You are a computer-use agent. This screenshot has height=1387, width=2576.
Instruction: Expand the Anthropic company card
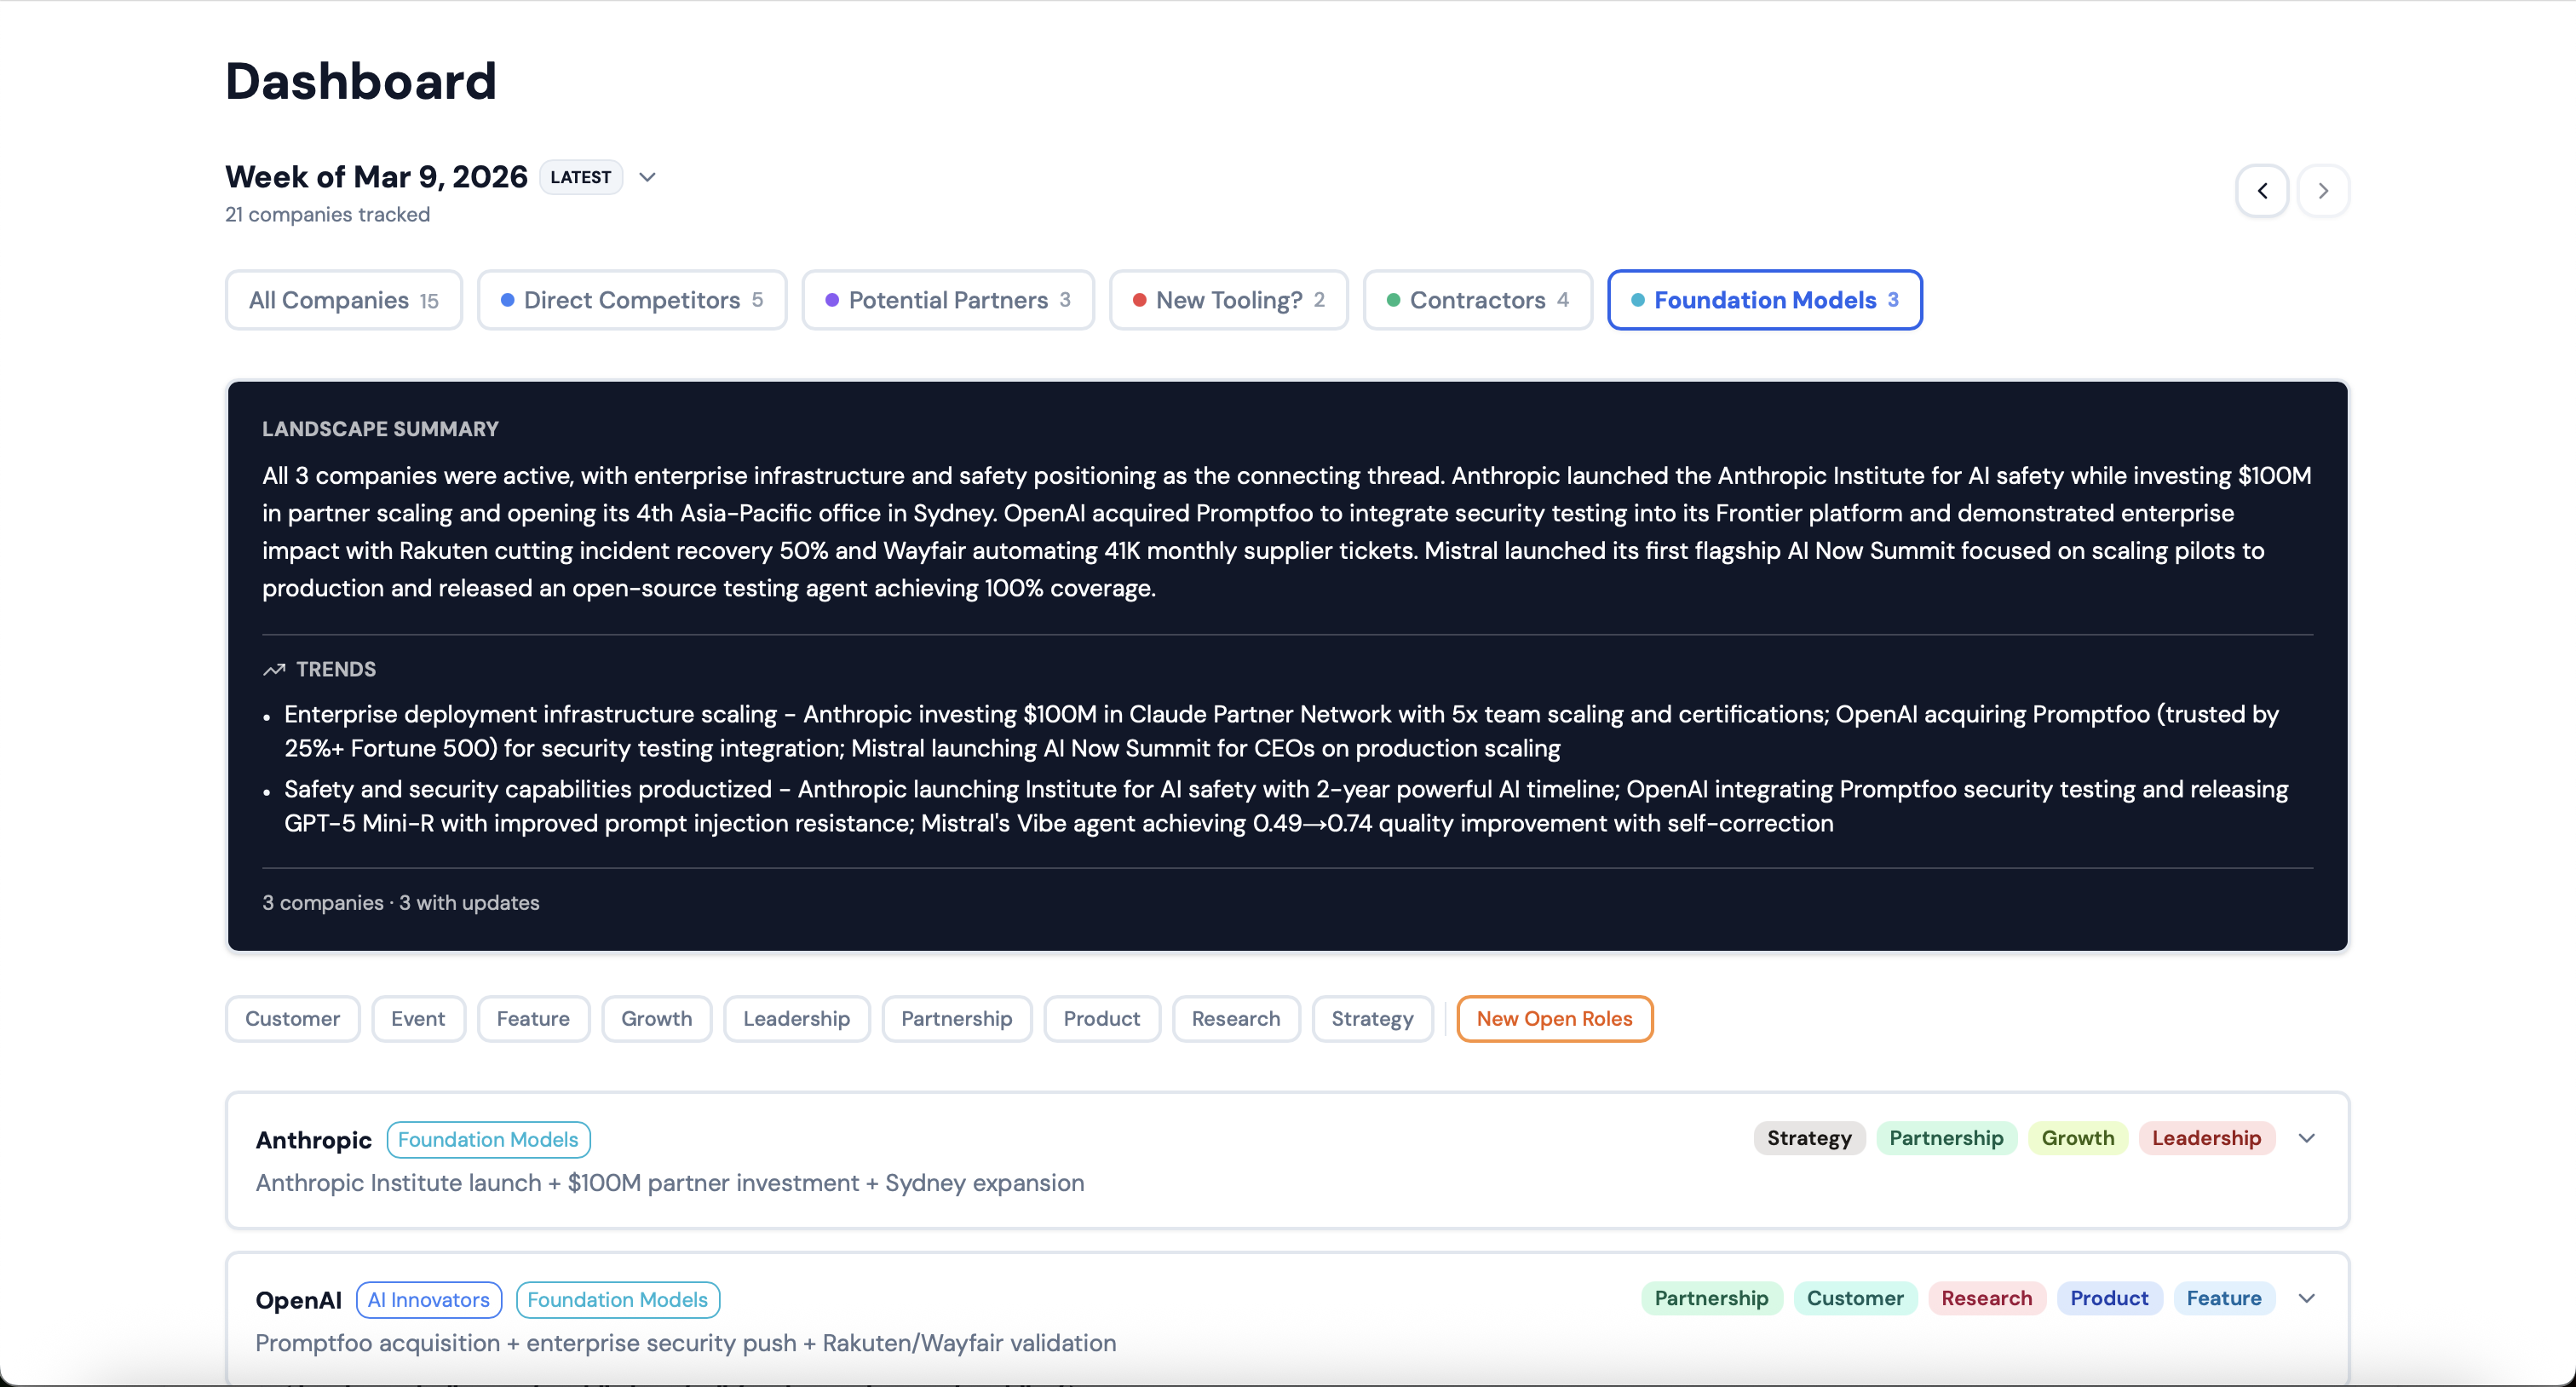(2306, 1138)
